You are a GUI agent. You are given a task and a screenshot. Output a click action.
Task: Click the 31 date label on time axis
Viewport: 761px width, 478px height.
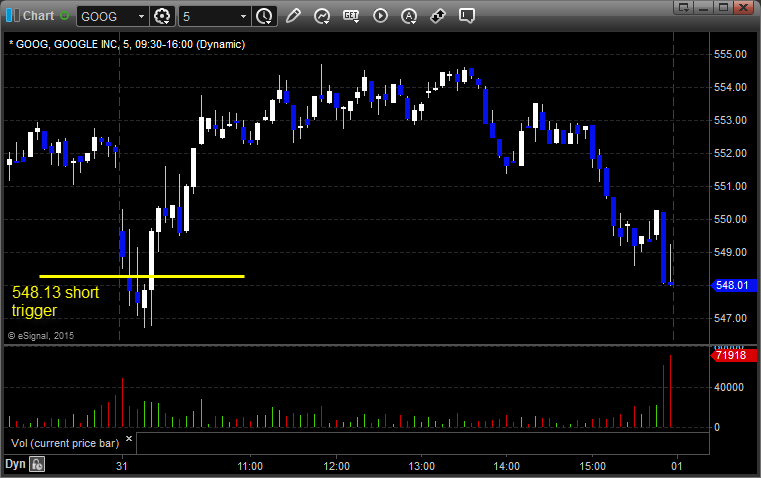click(122, 466)
